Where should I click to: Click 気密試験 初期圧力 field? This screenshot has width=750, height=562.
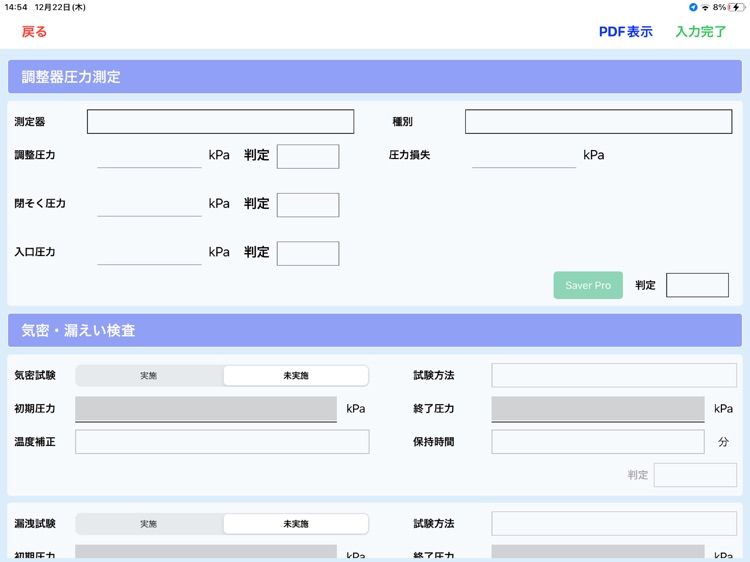(206, 409)
